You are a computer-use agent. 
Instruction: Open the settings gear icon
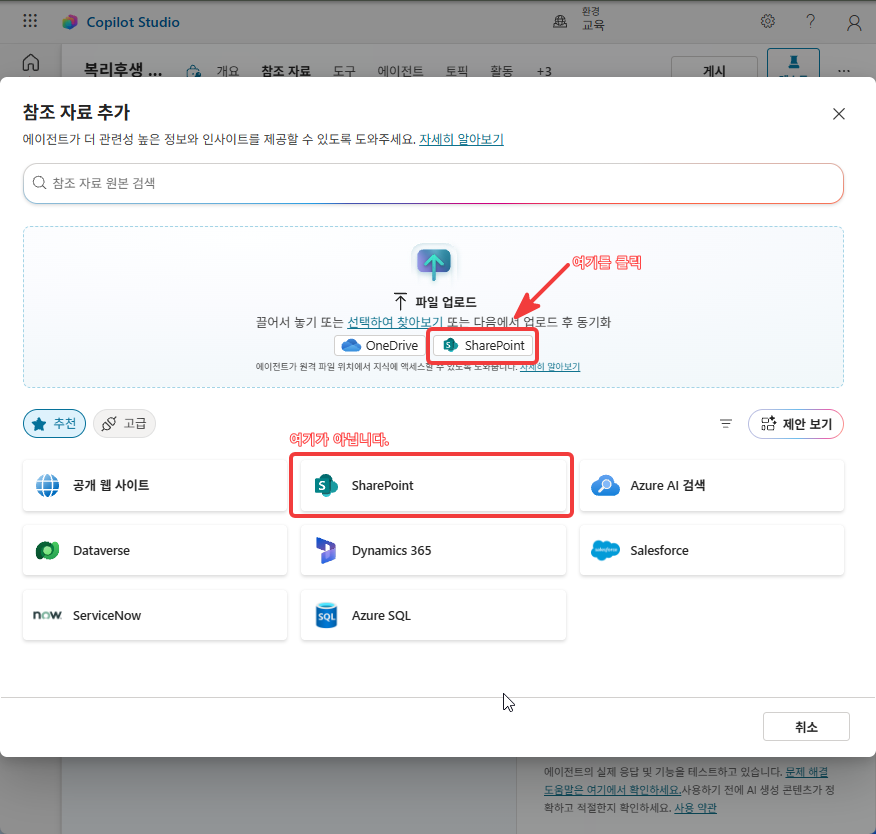coord(768,21)
